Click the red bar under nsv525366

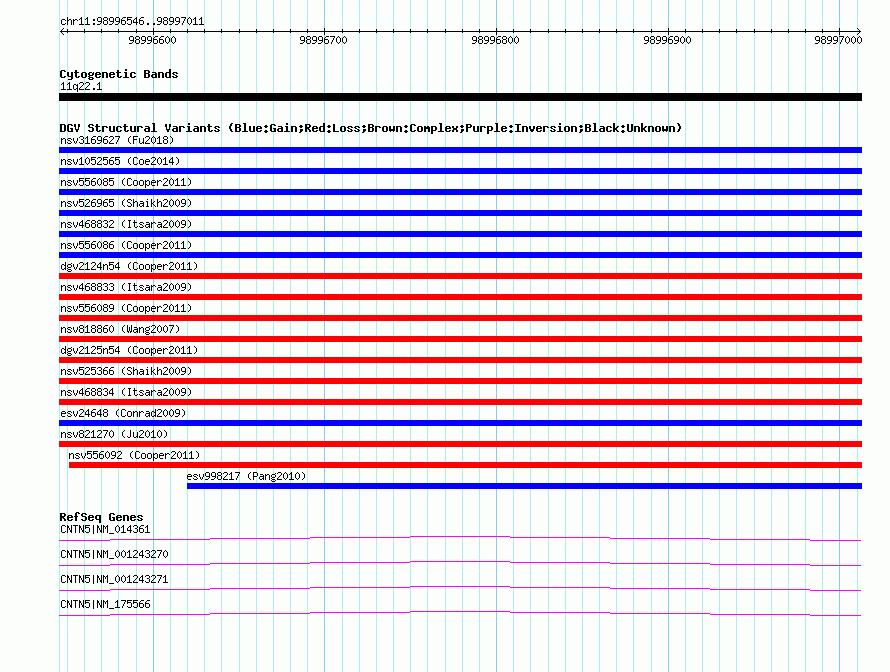click(460, 381)
